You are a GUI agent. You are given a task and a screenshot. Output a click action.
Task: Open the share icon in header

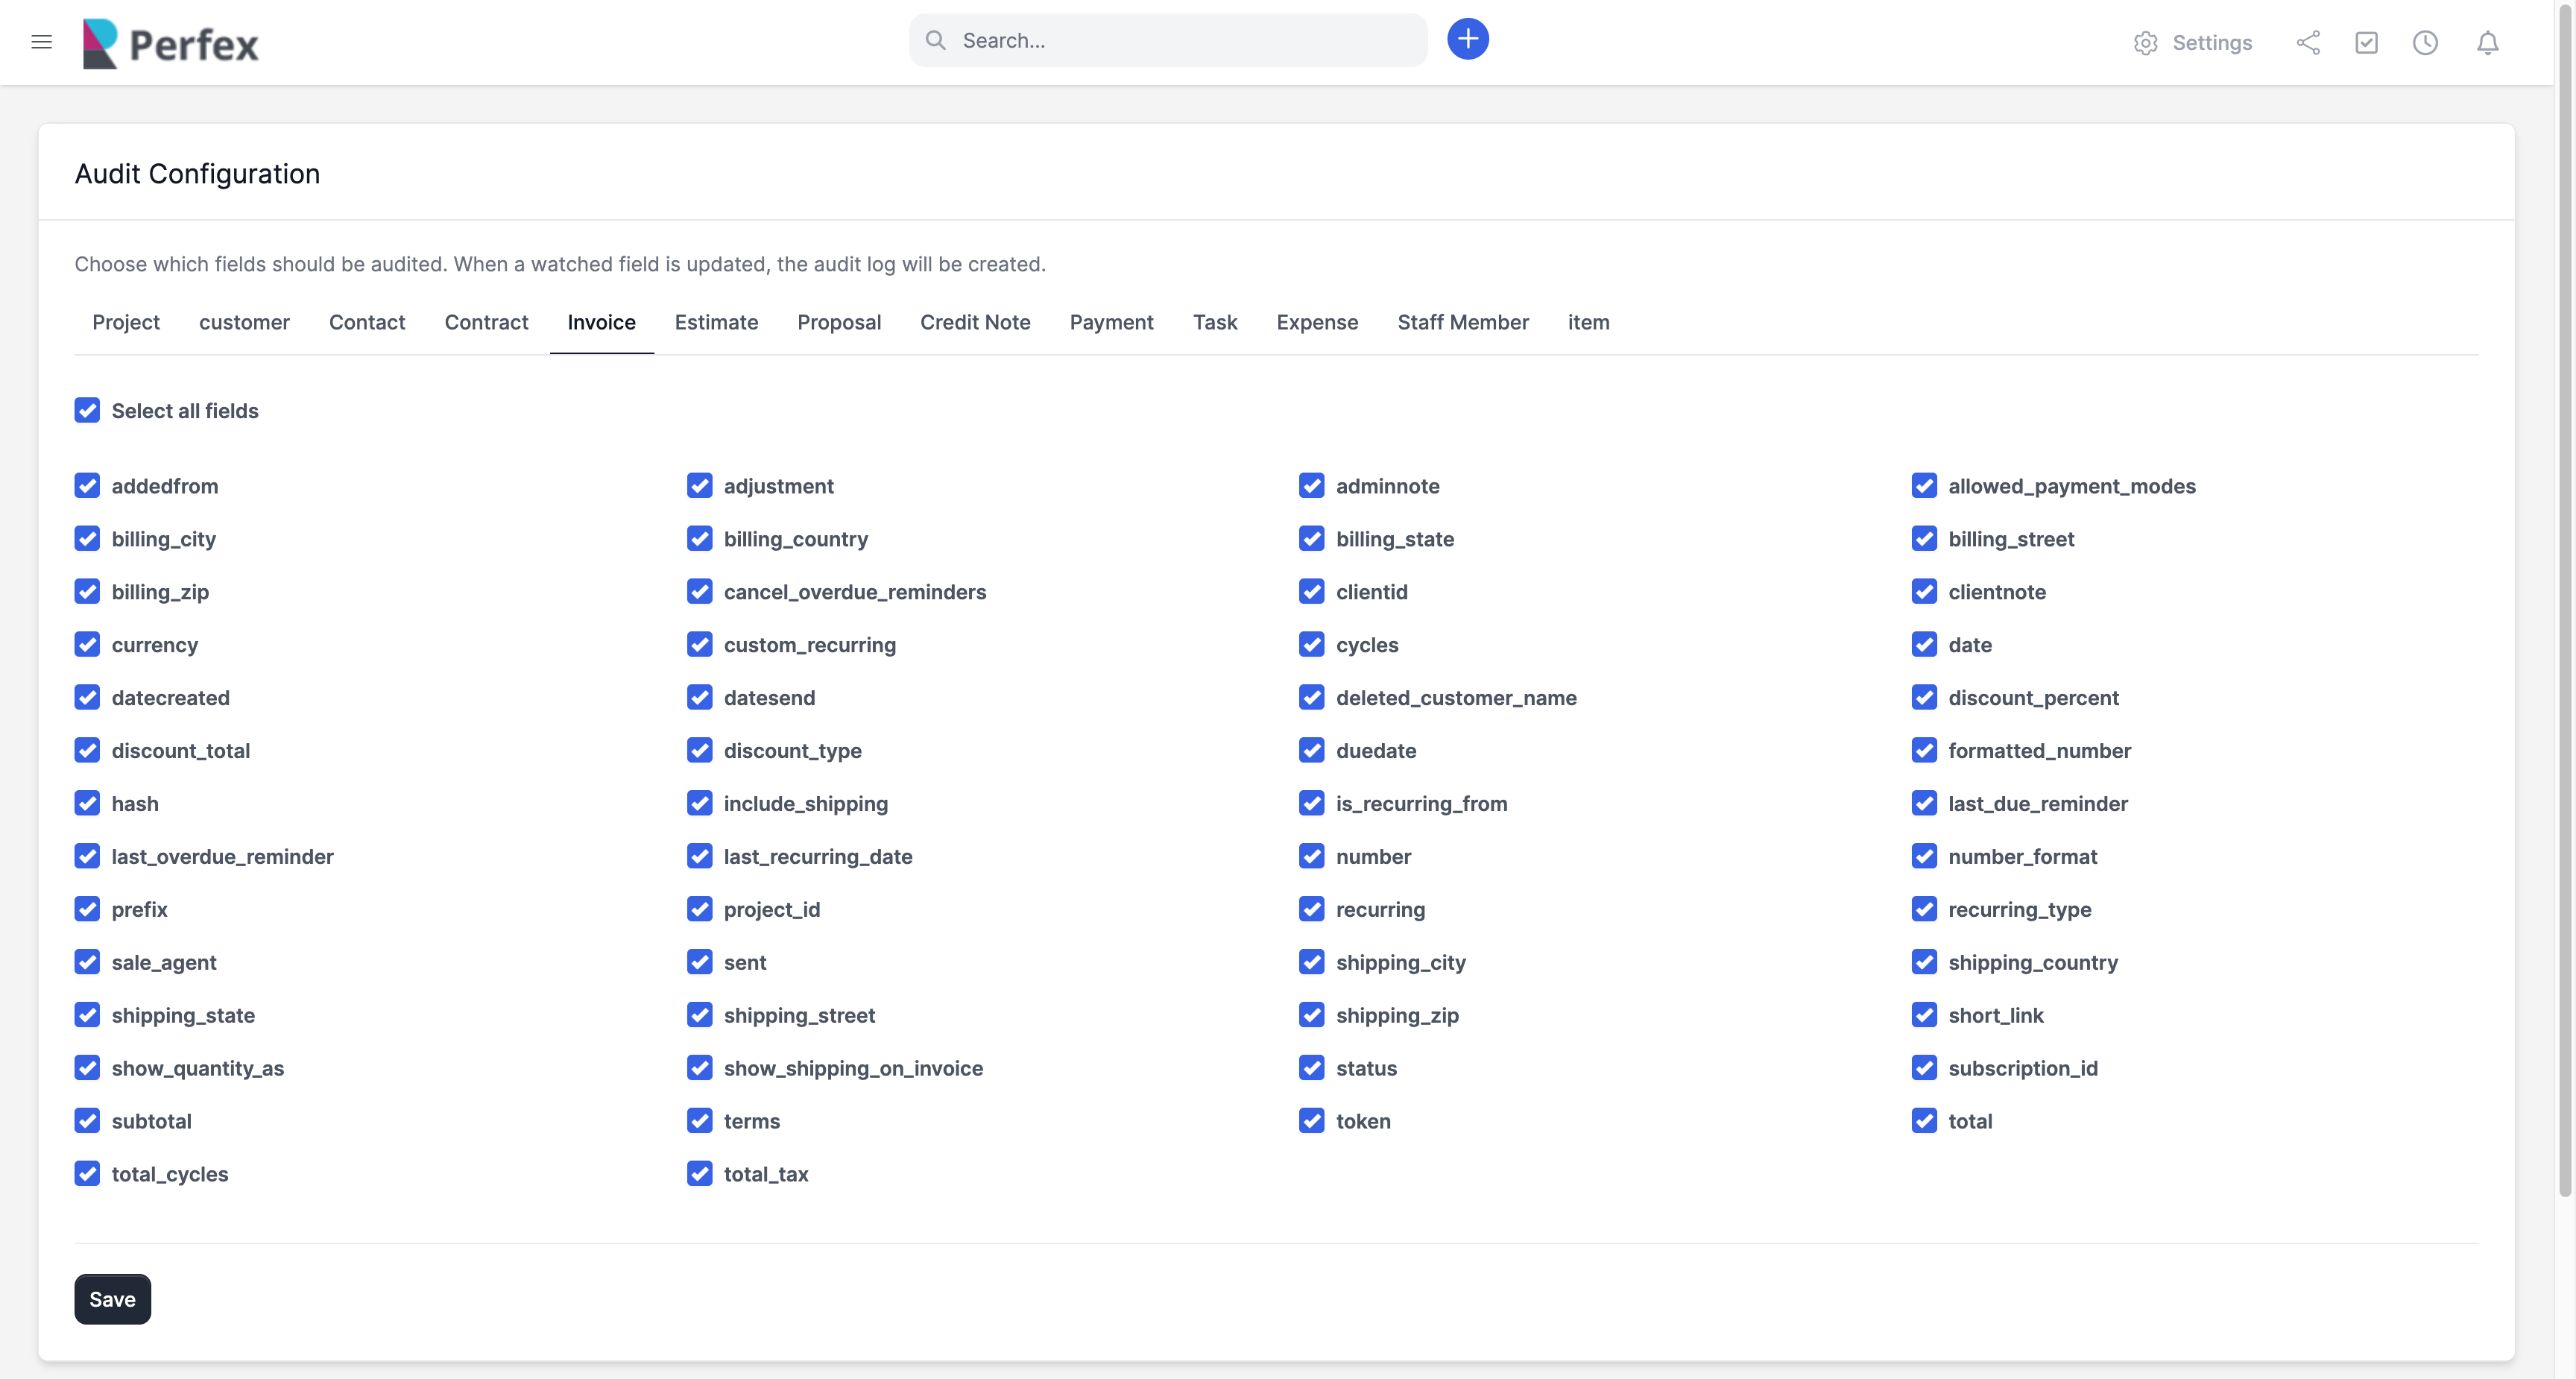tap(2308, 43)
